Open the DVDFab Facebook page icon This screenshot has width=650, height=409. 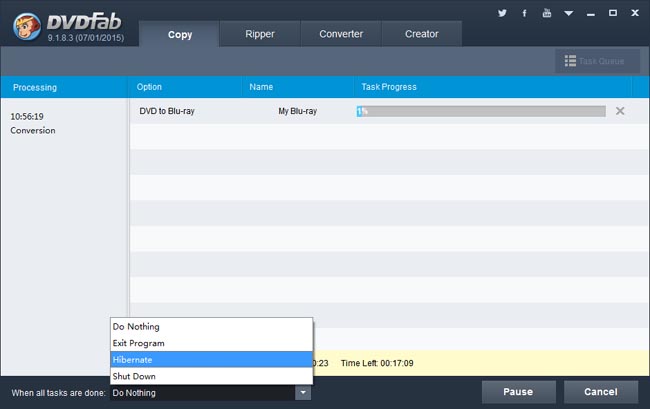pos(524,13)
